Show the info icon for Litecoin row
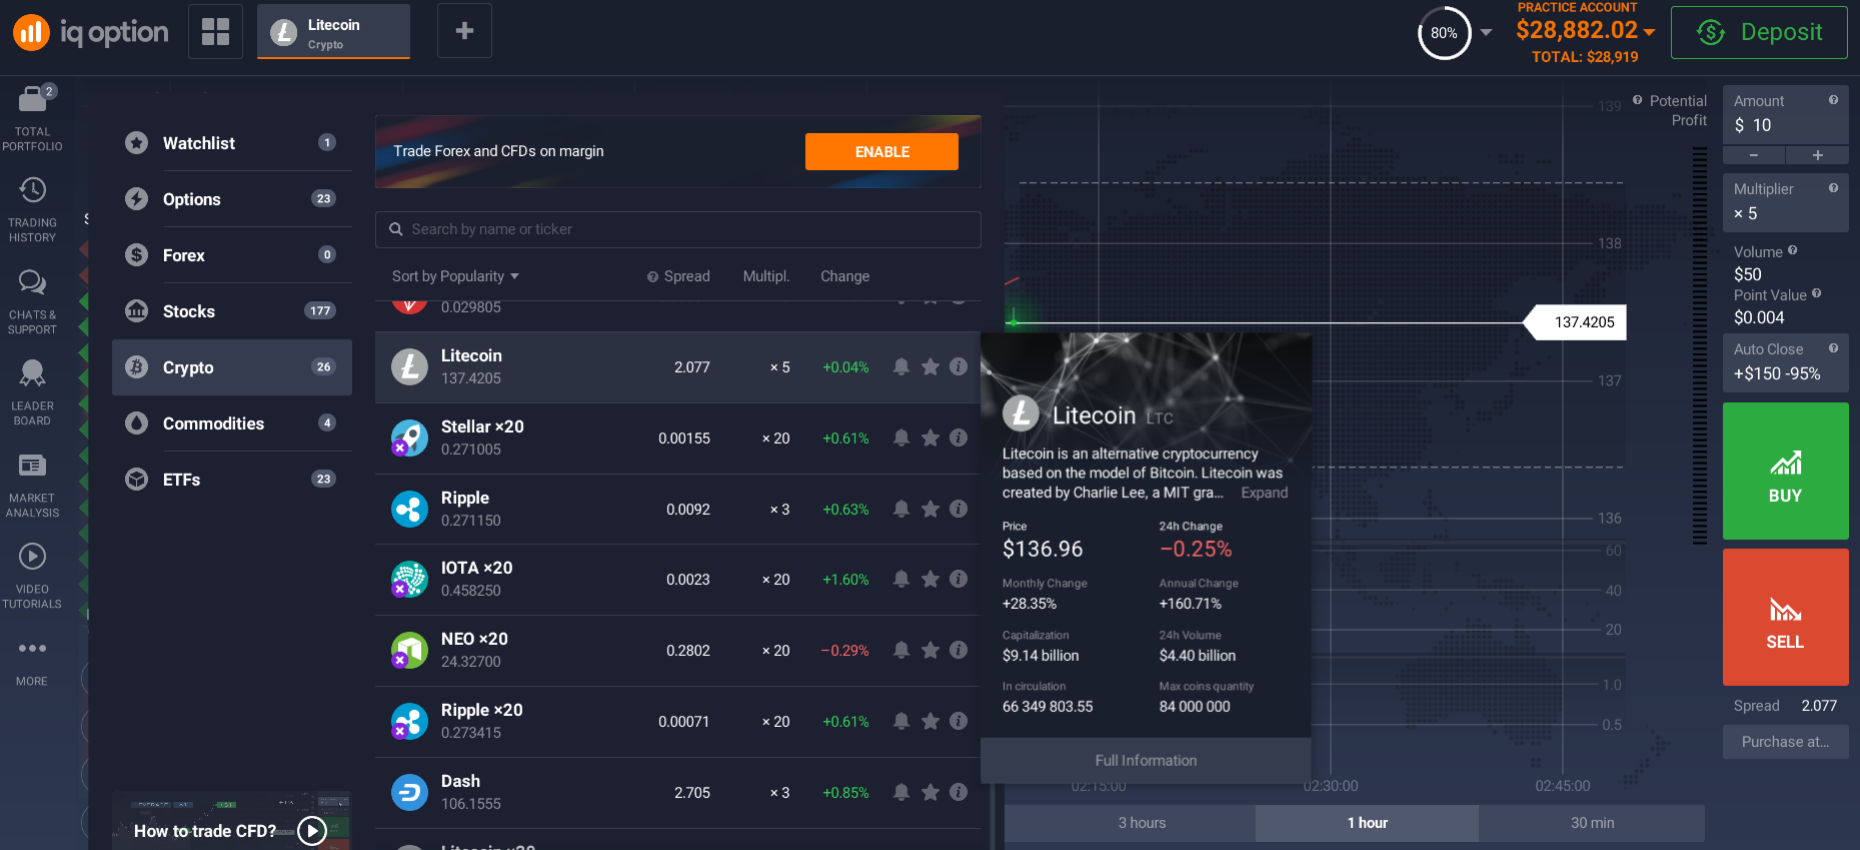 [x=958, y=367]
